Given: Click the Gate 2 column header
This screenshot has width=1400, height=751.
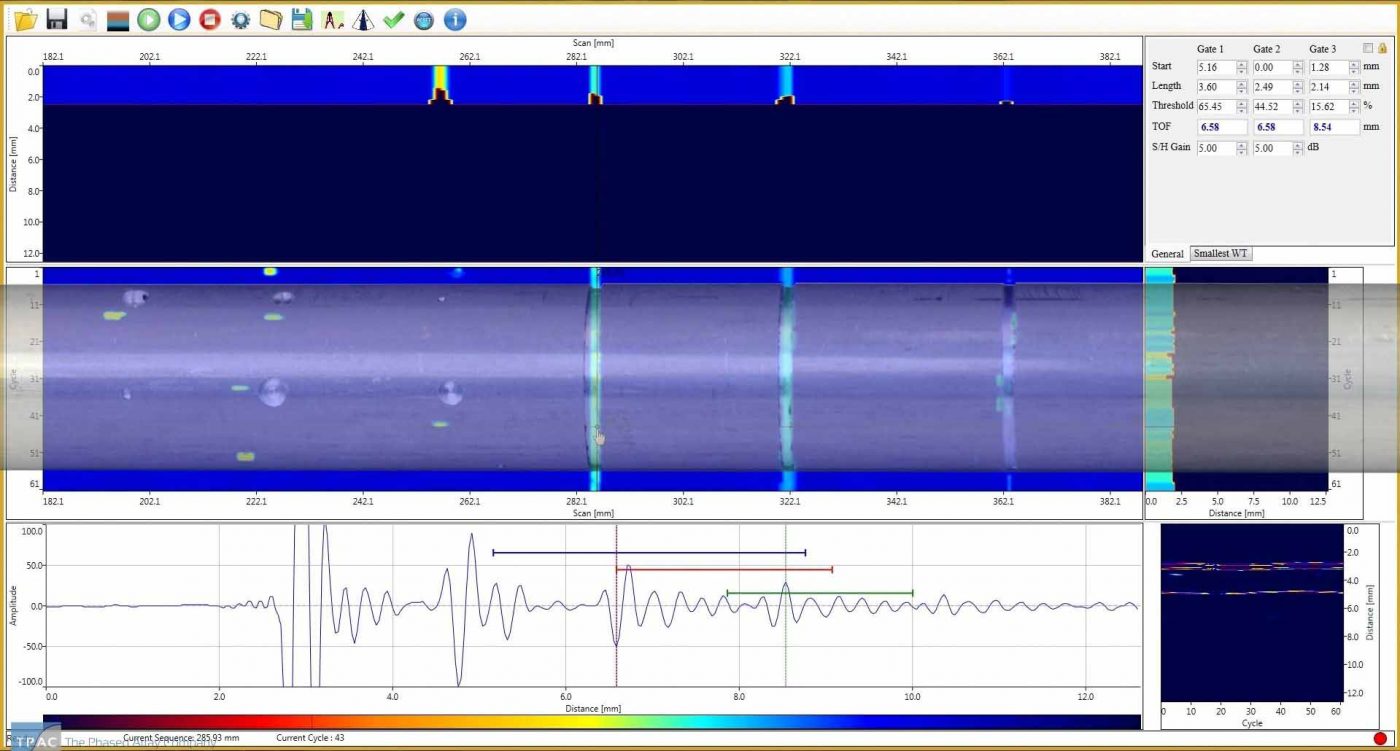Looking at the screenshot, I should 1267,49.
